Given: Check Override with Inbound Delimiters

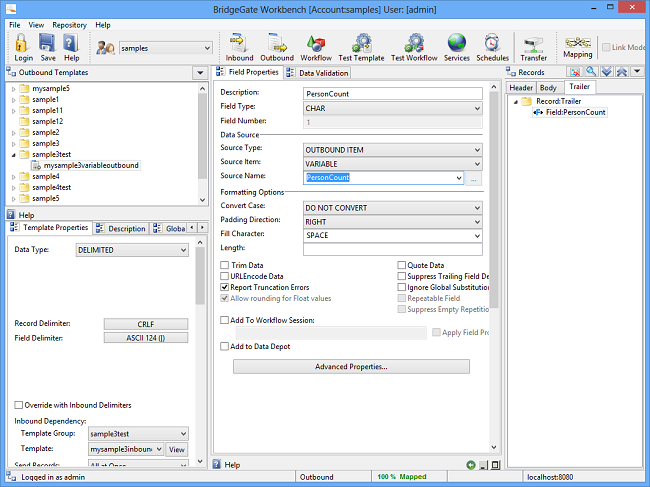Looking at the screenshot, I should (x=19, y=405).
